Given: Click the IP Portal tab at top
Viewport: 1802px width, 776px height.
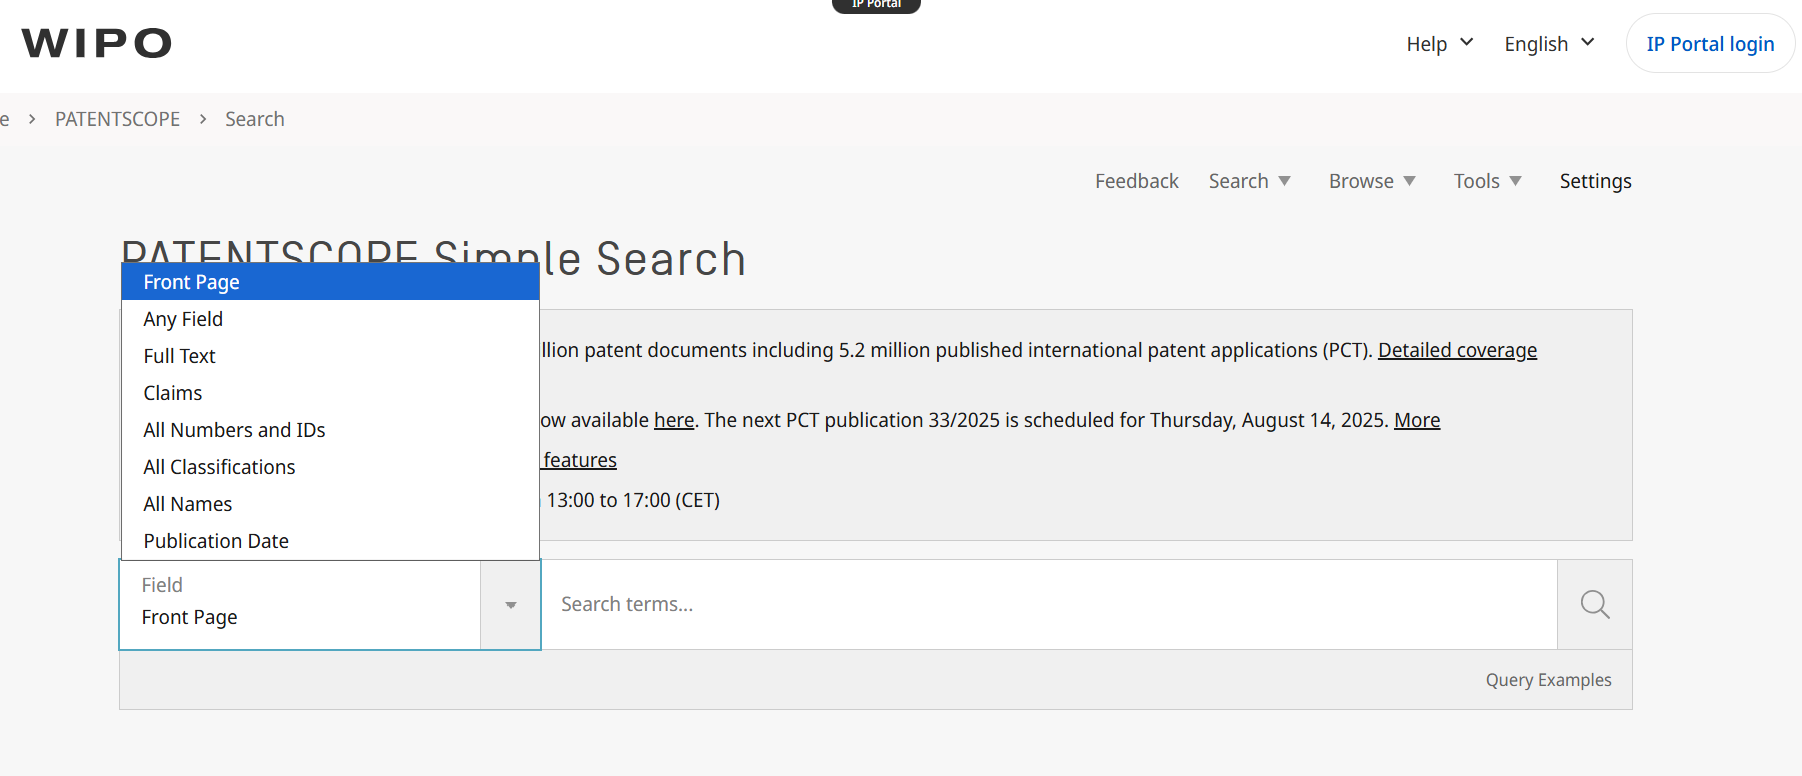Looking at the screenshot, I should coord(876,5).
